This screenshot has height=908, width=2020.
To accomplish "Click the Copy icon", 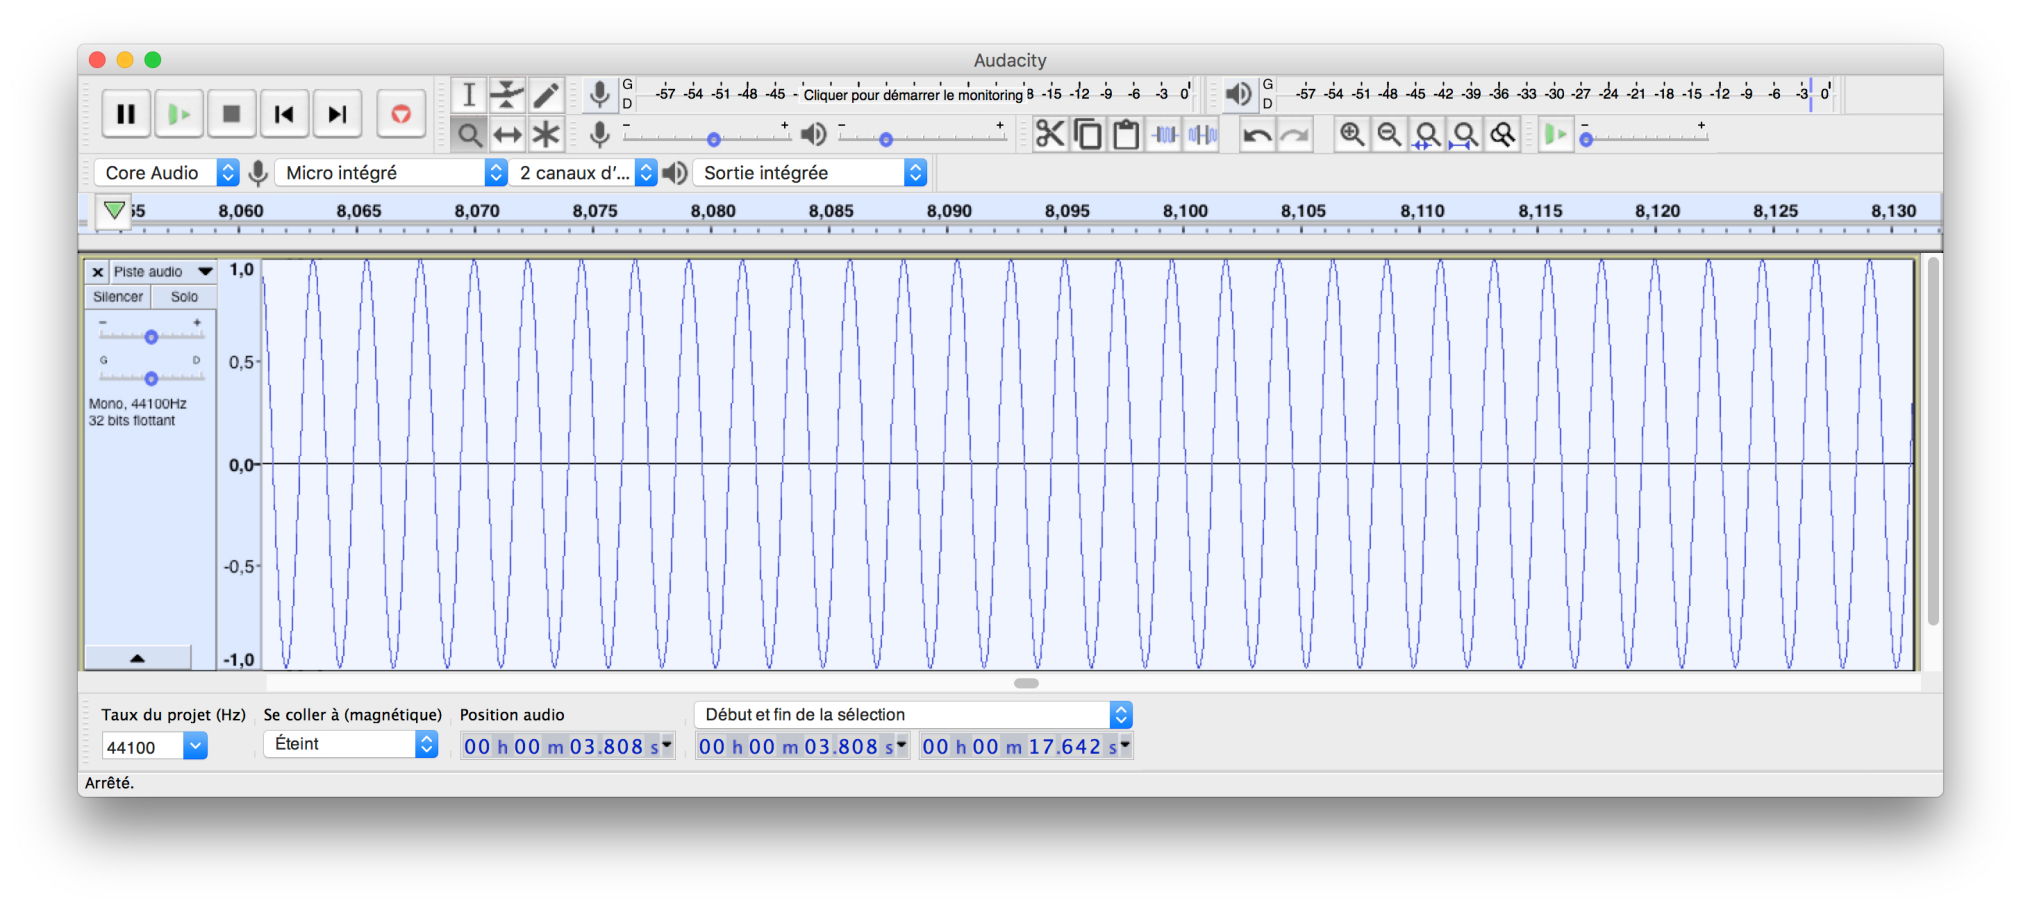I will pyautogui.click(x=1088, y=134).
